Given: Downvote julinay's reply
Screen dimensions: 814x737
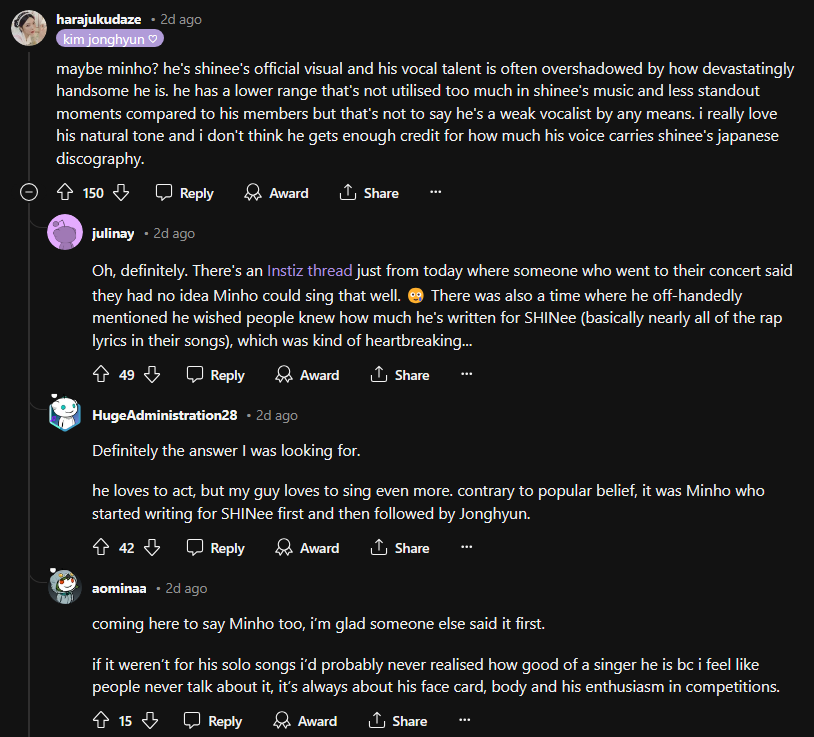Looking at the screenshot, I should (x=152, y=375).
